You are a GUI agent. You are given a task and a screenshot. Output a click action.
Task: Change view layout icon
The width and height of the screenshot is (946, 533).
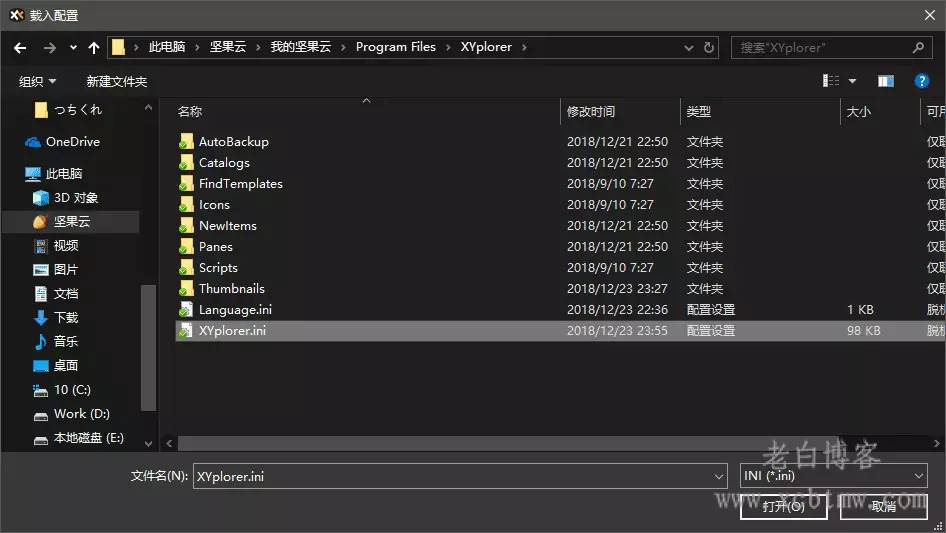pos(831,81)
